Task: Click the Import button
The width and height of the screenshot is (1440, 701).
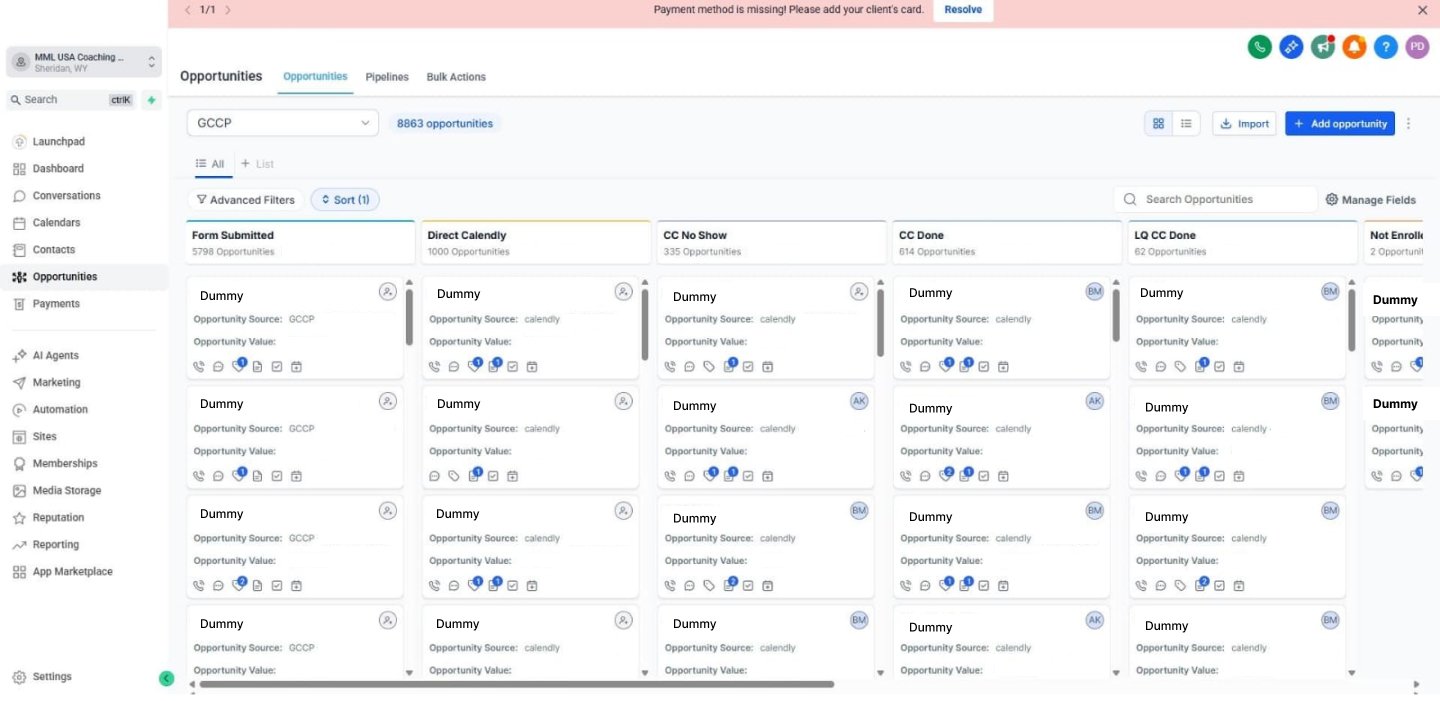Action: coord(1245,123)
